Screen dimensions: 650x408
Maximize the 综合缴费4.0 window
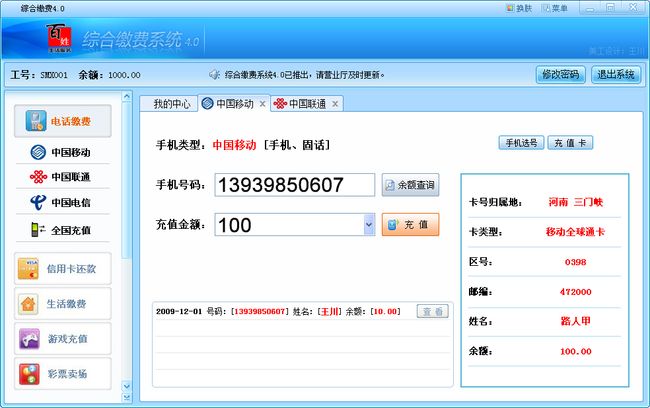click(611, 8)
